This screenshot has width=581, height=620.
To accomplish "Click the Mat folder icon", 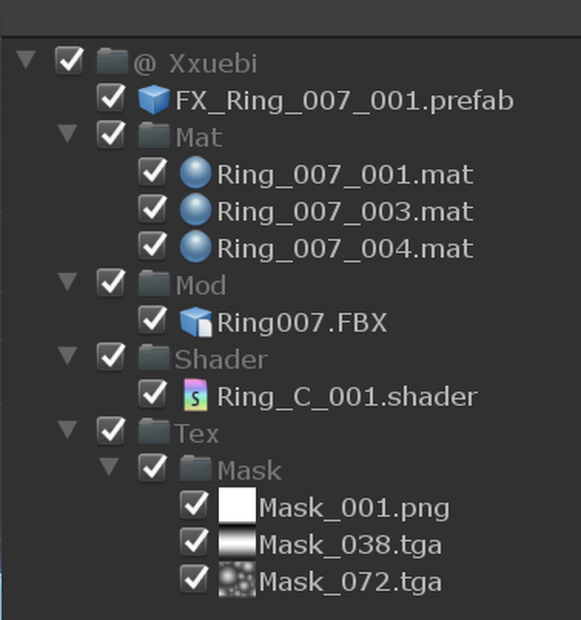I will tap(154, 136).
